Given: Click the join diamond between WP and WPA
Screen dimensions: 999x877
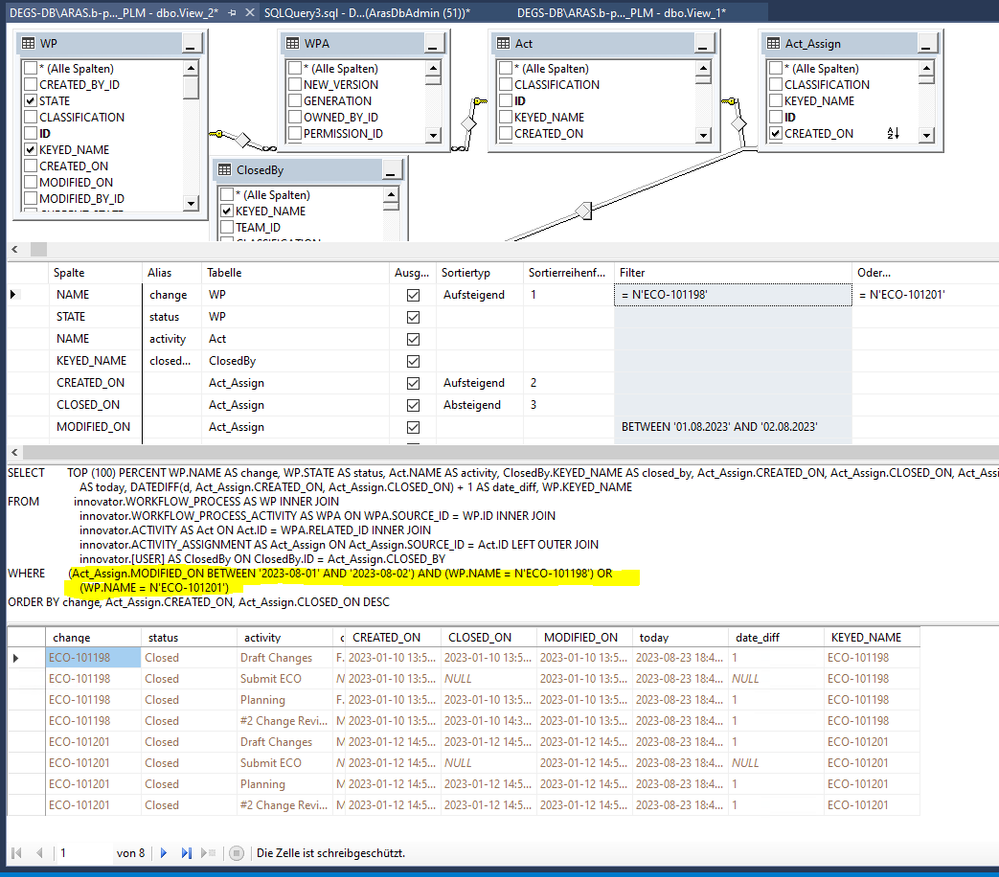Looking at the screenshot, I should coord(241,138).
